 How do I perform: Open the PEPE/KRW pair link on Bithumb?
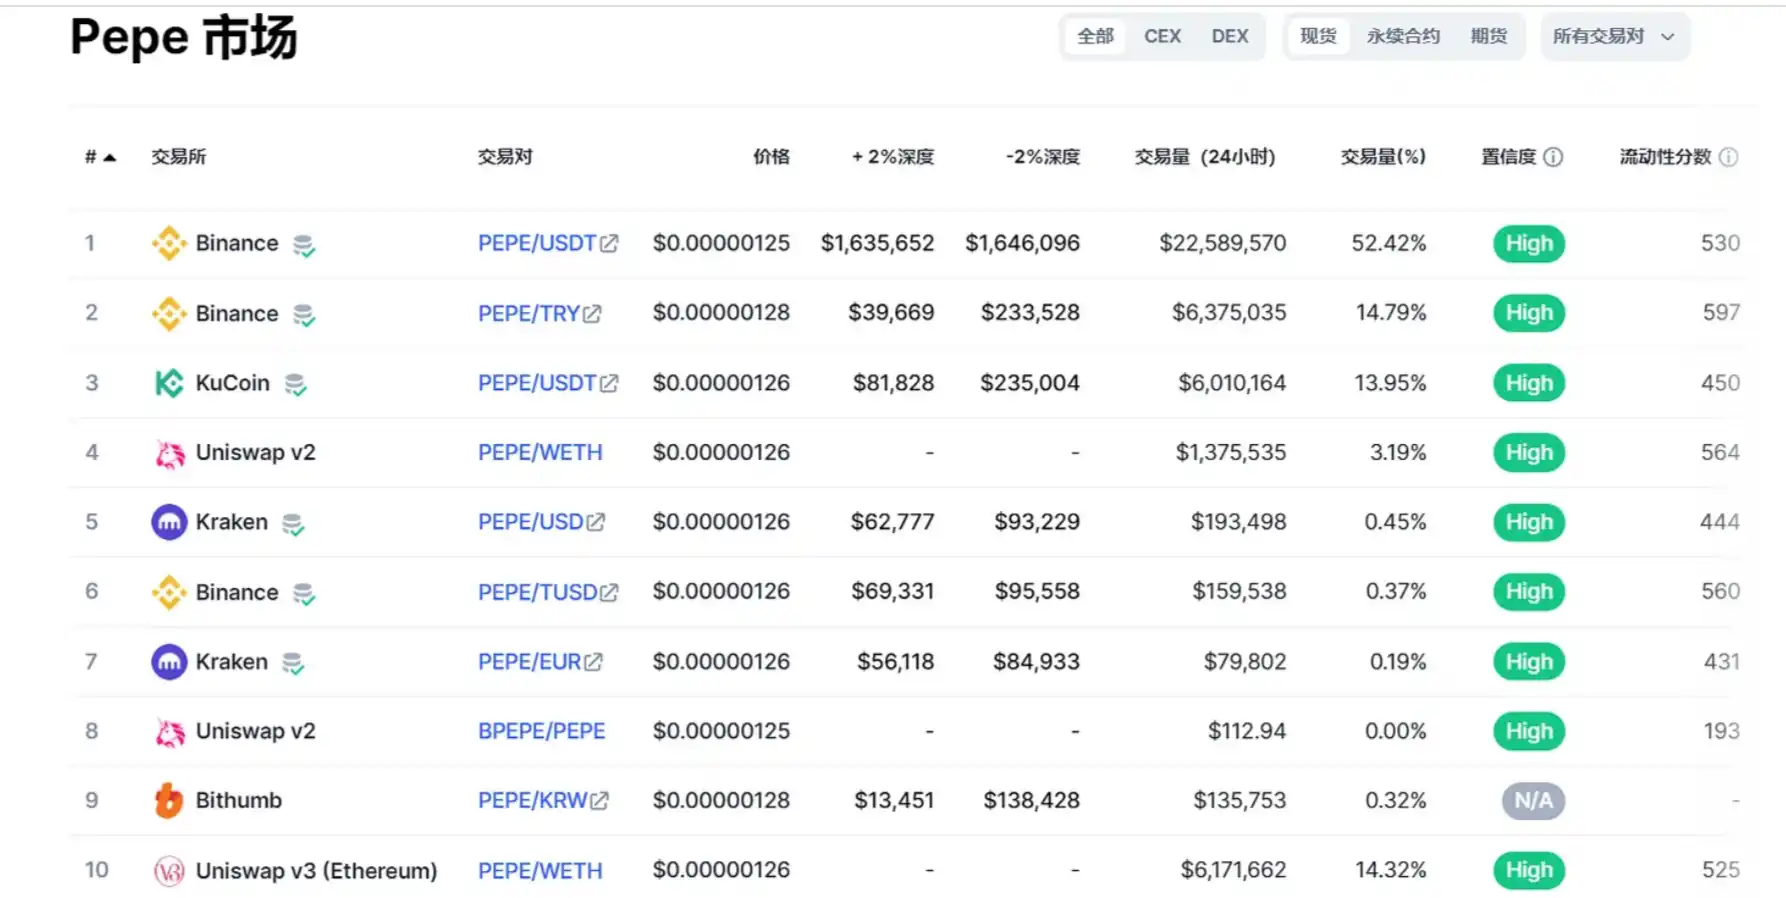533,801
